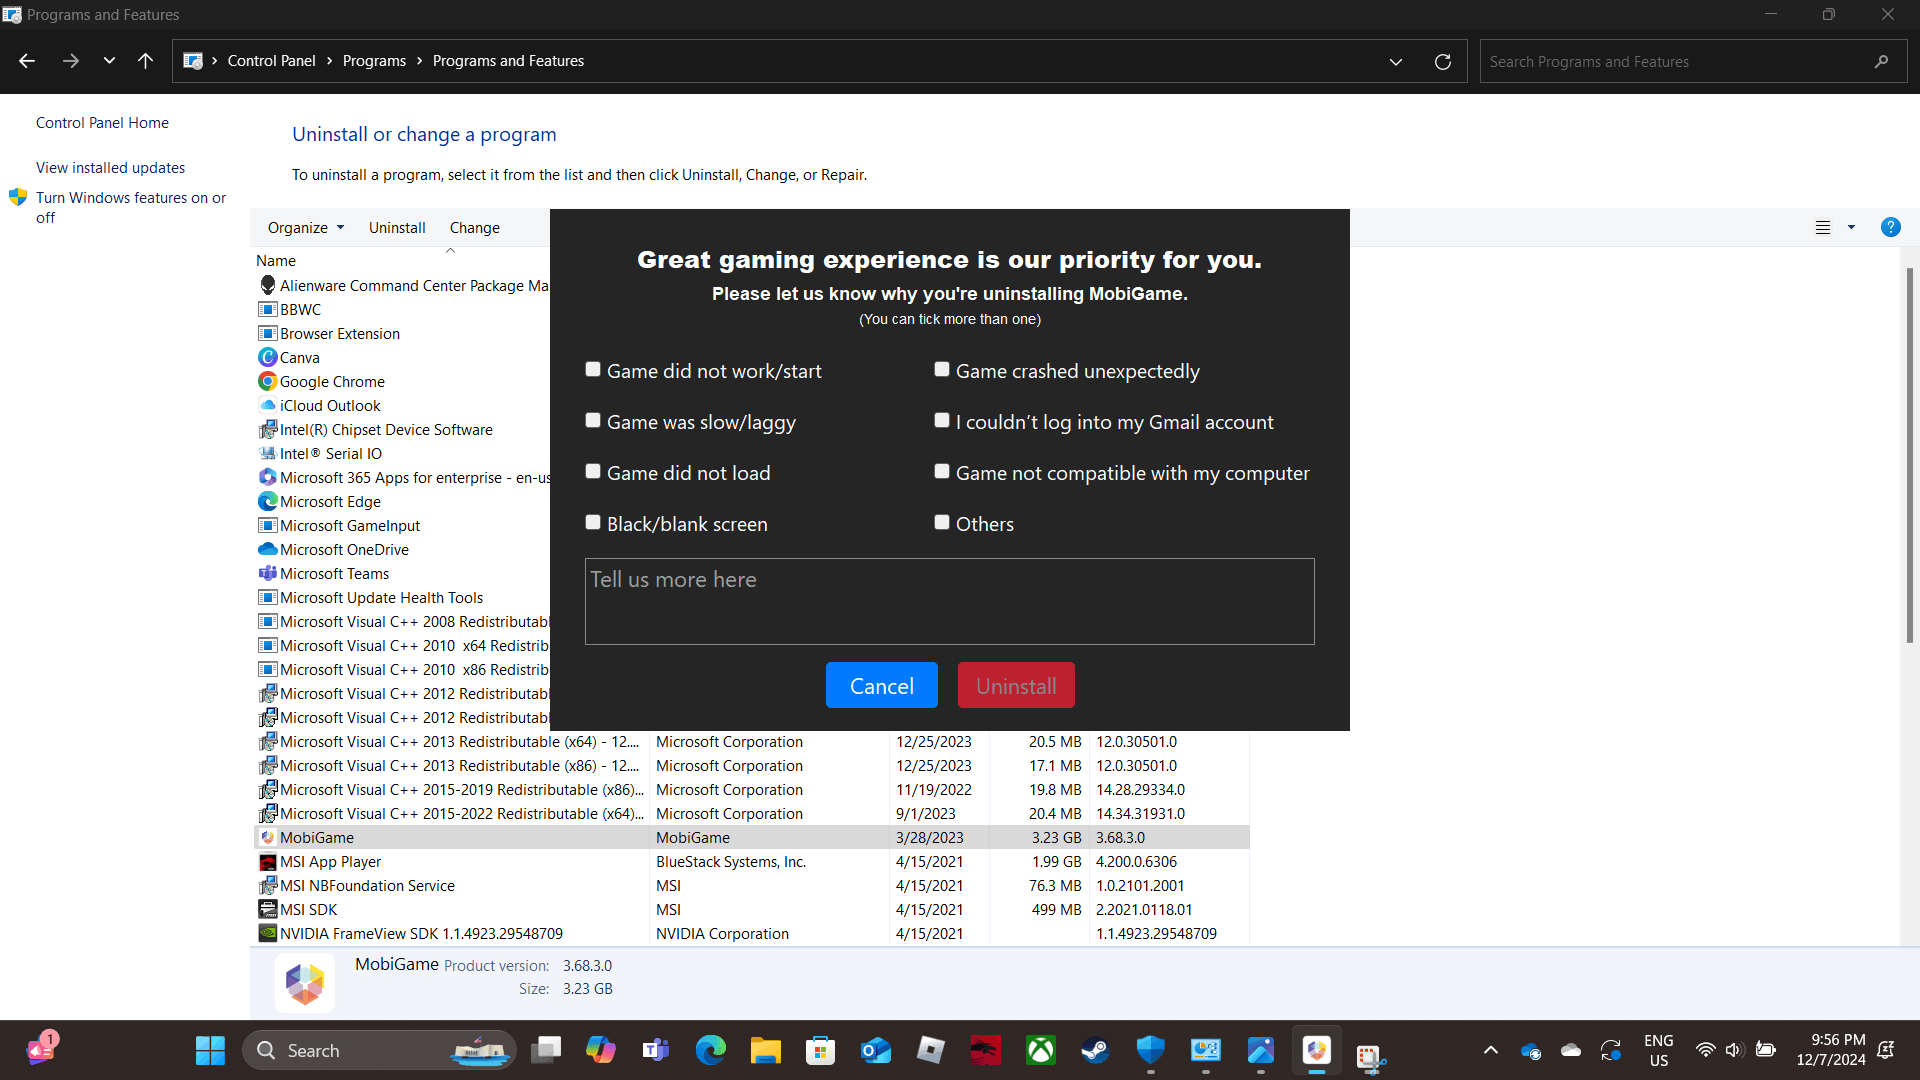Viewport: 1920px width, 1080px height.
Task: Open Microsoft Edge from the taskbar
Action: point(710,1050)
